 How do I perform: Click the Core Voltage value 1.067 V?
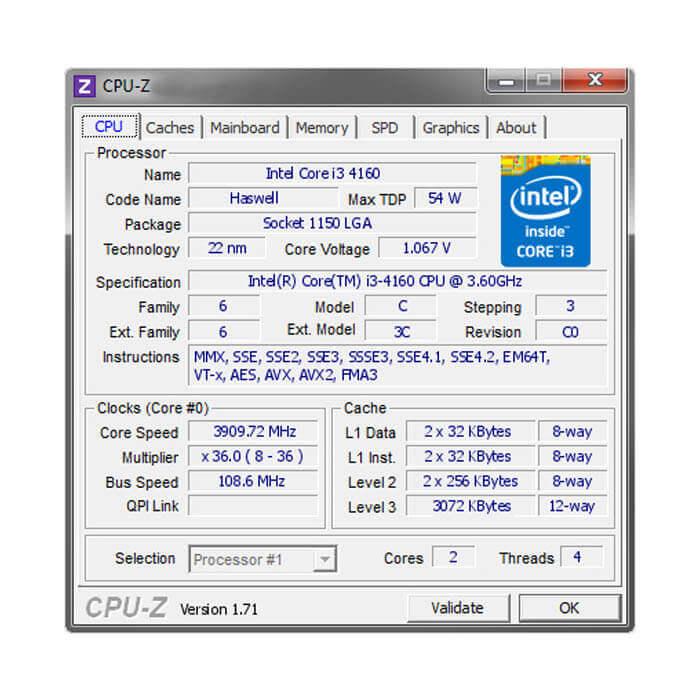[x=428, y=248]
